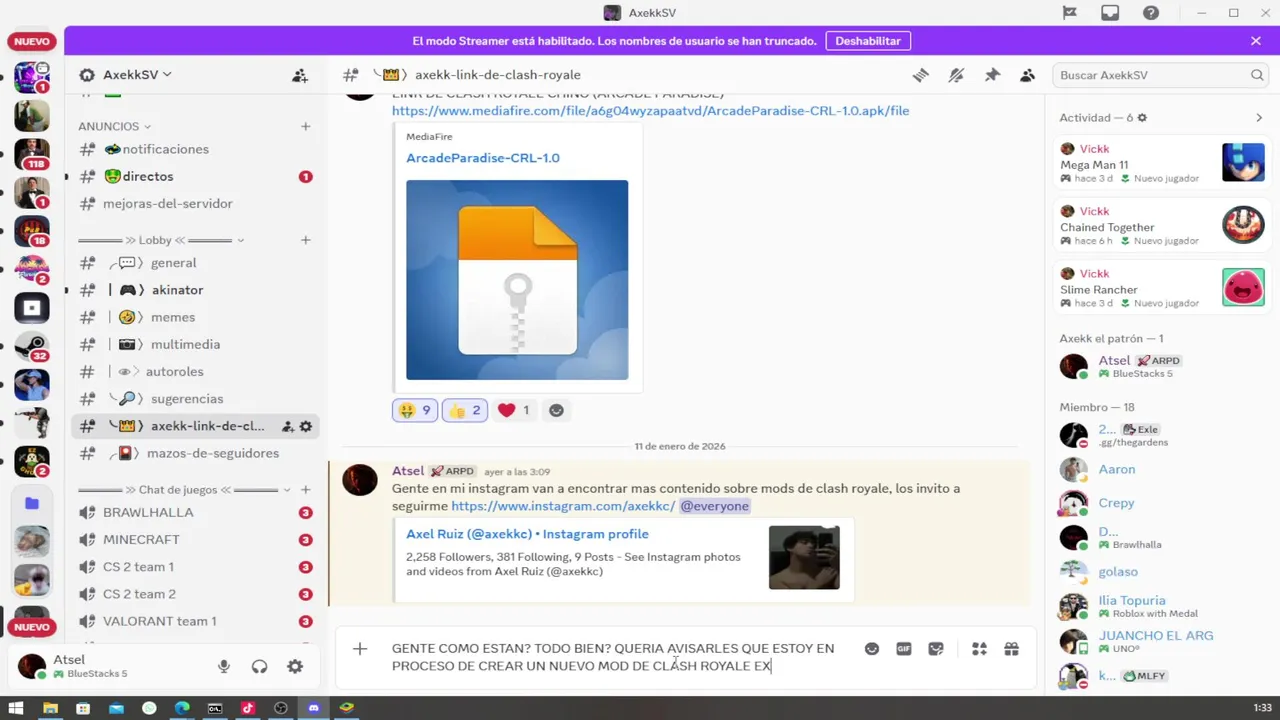
Task: Select member Ilia Topuria
Action: [1162, 606]
